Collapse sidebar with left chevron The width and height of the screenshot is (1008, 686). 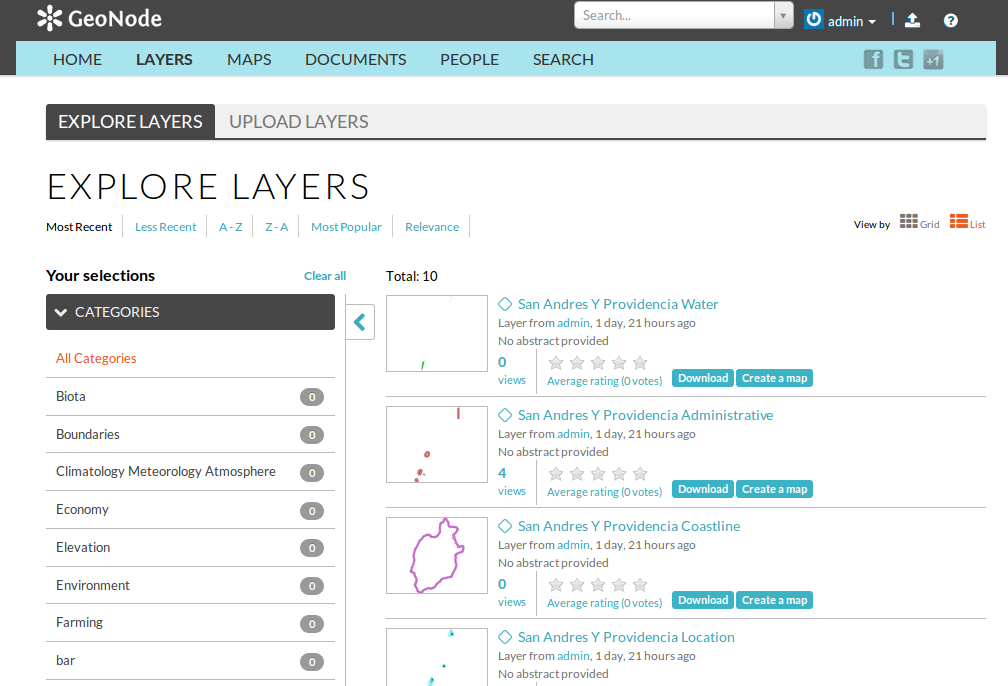(360, 322)
